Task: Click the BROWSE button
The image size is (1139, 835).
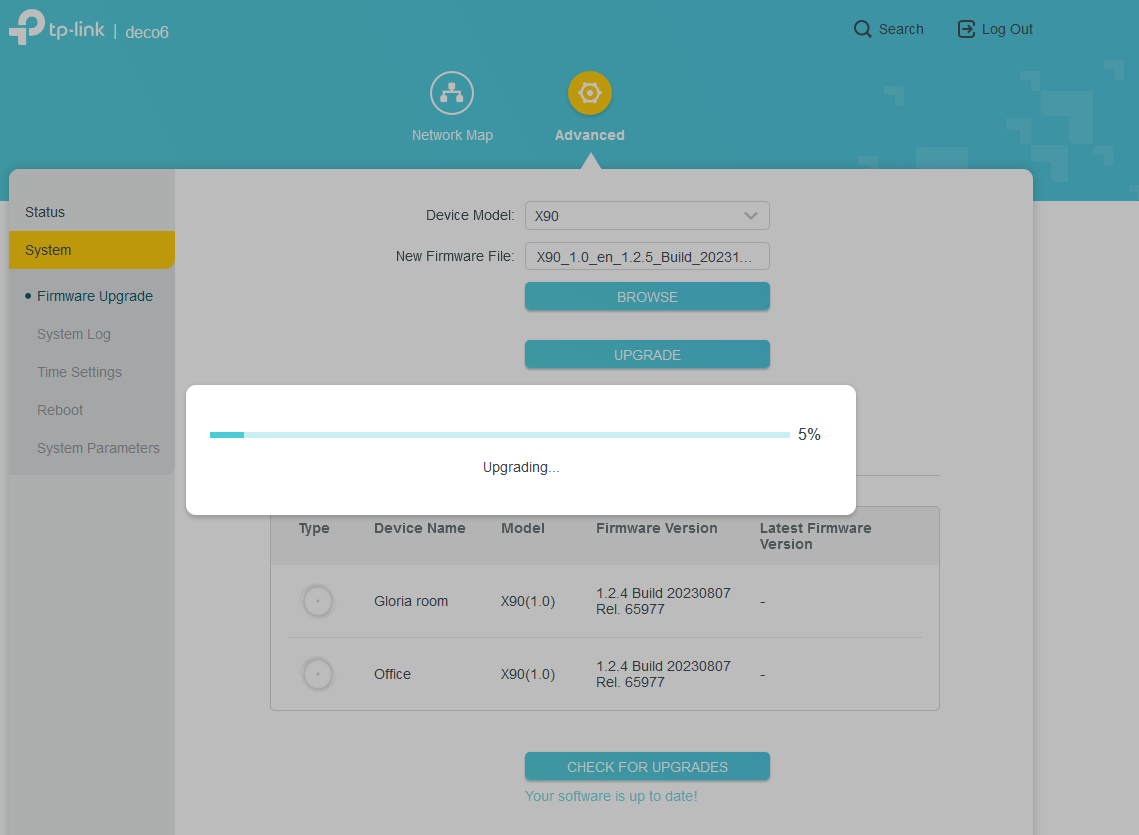Action: pos(647,296)
